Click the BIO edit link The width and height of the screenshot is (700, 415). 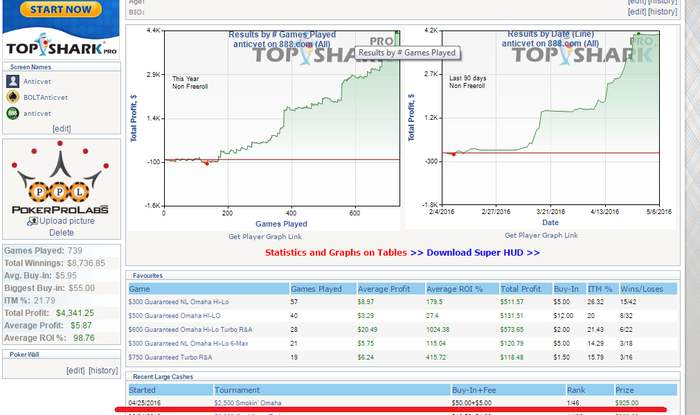pos(637,12)
